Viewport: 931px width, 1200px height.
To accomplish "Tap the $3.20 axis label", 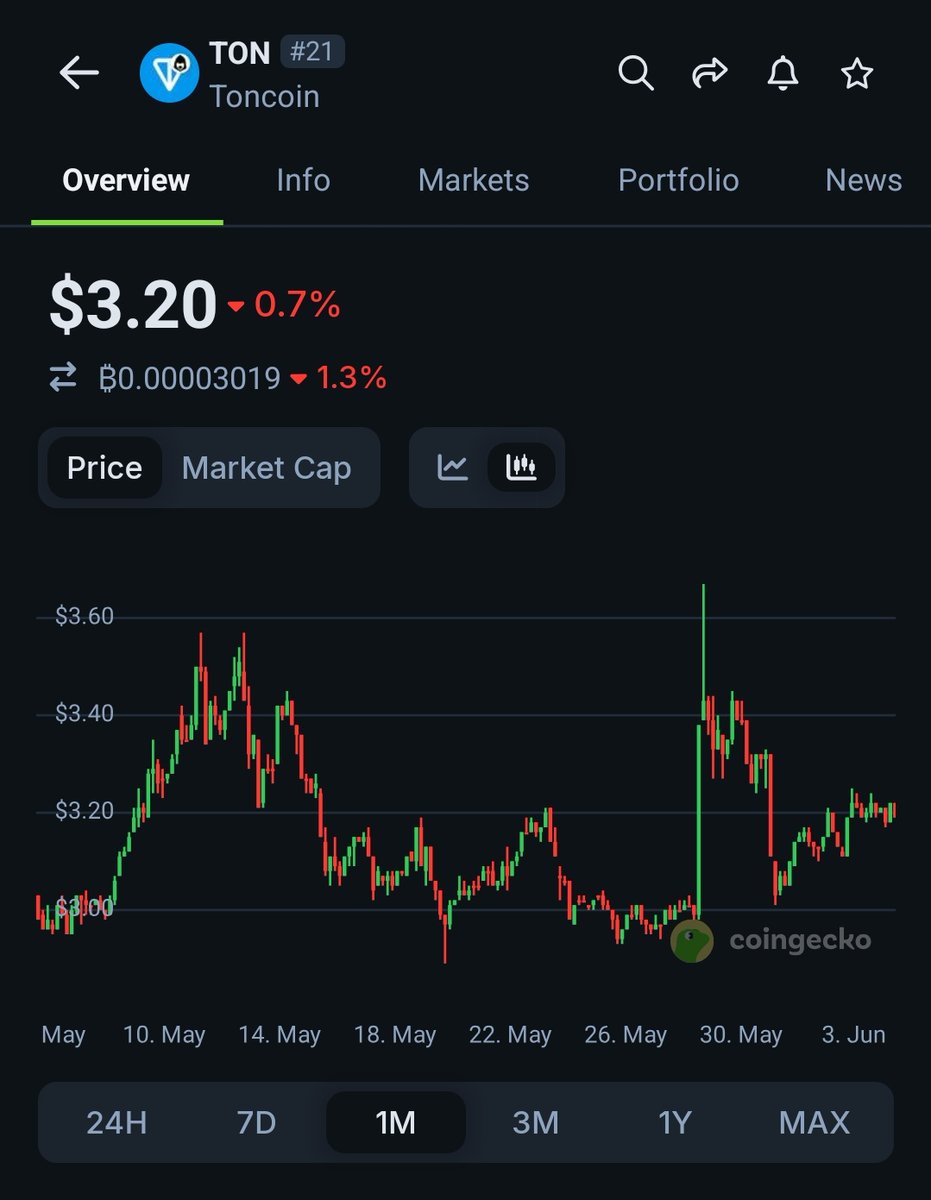I will coord(85,810).
